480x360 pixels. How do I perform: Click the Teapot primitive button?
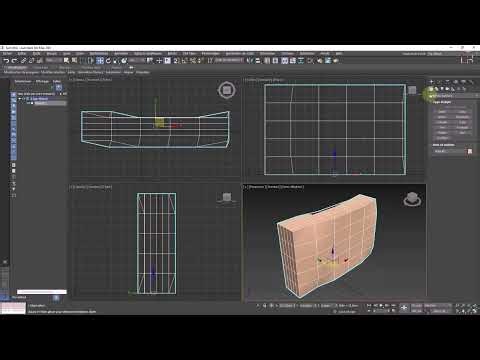442,133
